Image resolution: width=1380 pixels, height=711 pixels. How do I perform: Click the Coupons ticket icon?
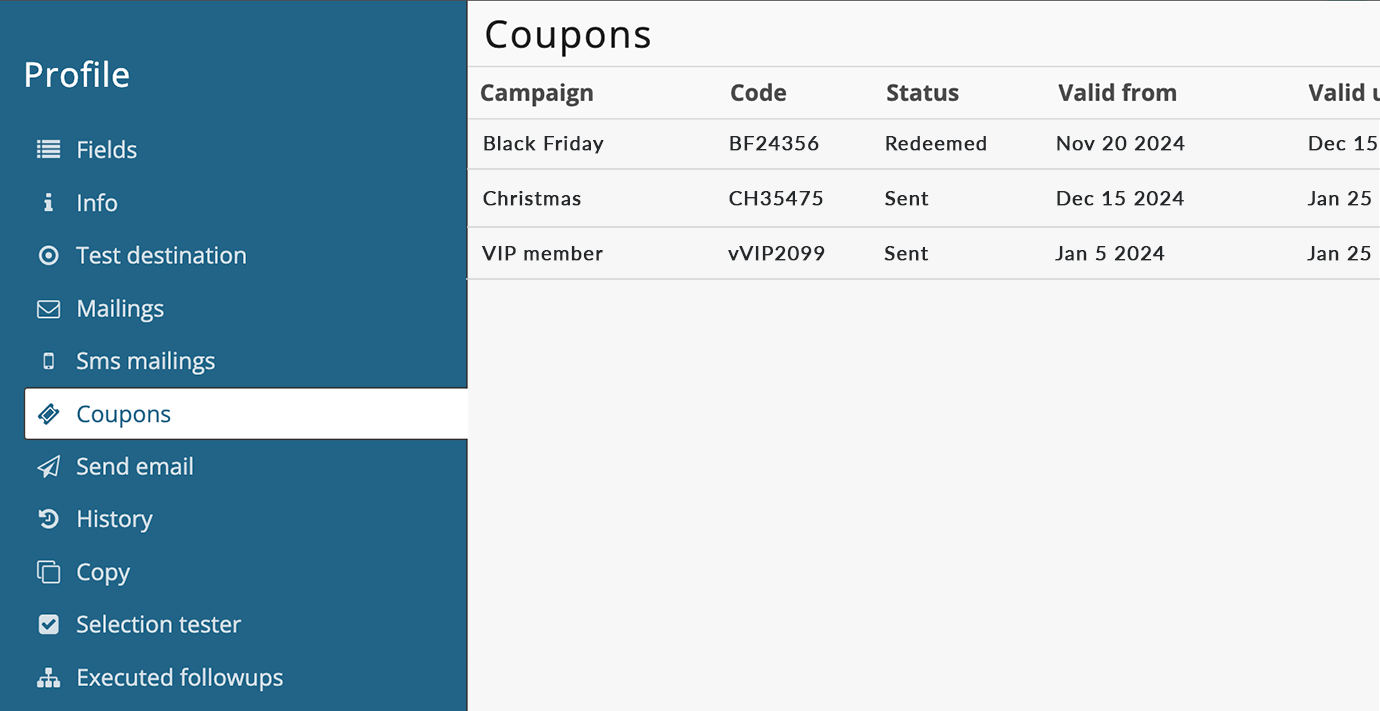(x=48, y=414)
